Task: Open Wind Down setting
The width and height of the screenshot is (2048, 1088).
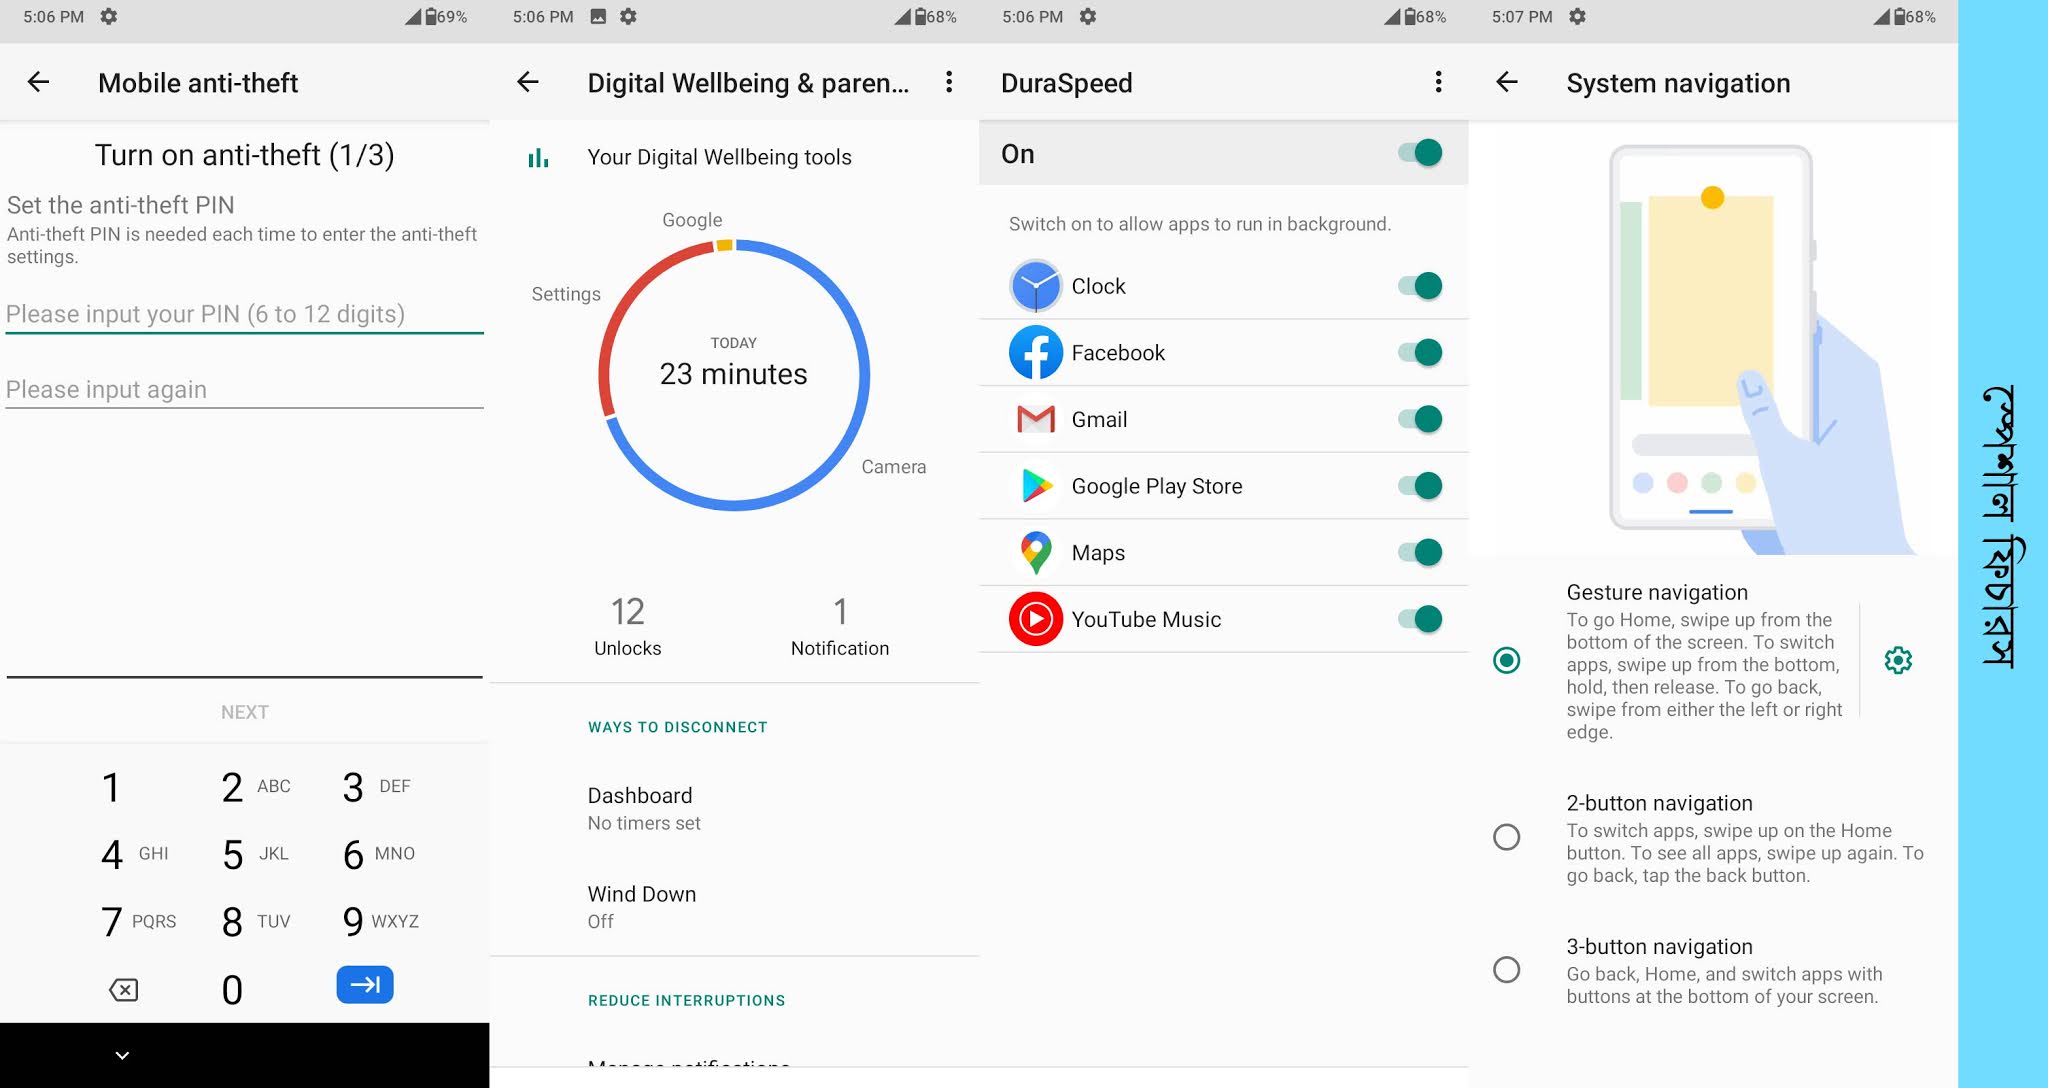Action: (x=641, y=906)
